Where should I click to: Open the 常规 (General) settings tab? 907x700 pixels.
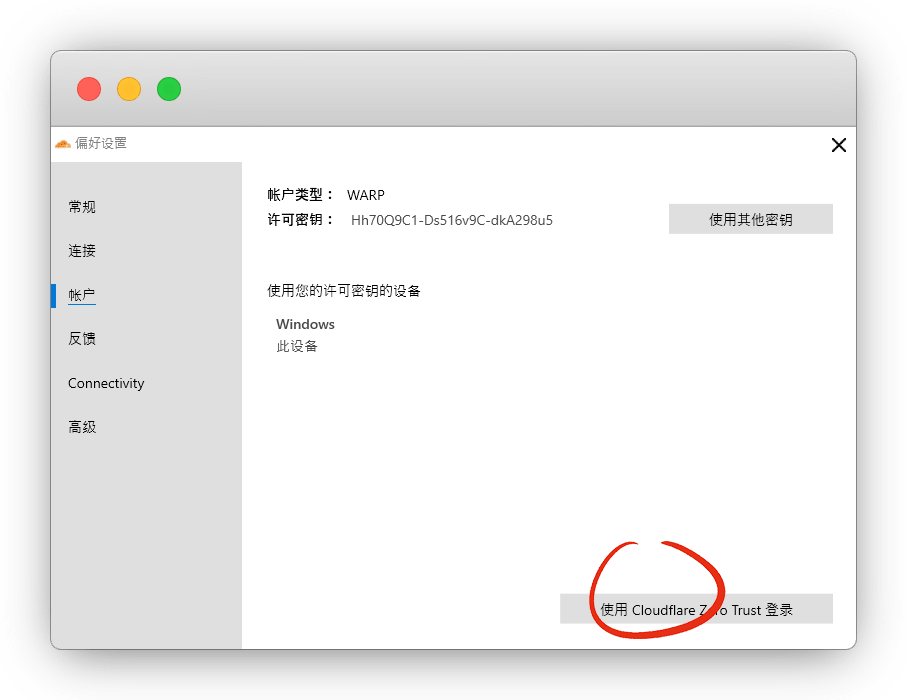click(82, 207)
